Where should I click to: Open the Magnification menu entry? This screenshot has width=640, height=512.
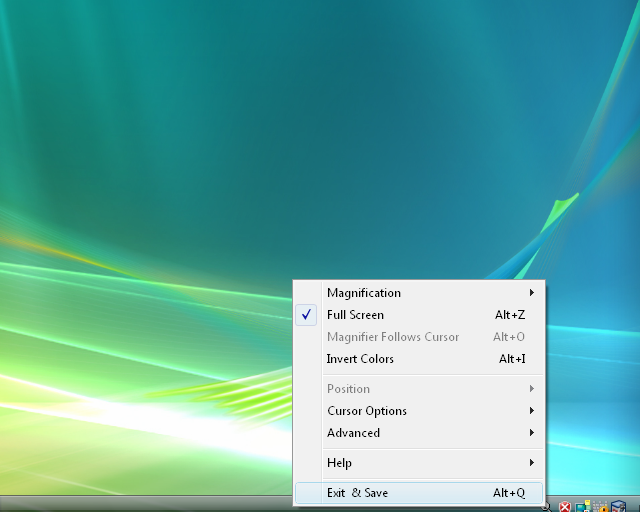click(364, 293)
